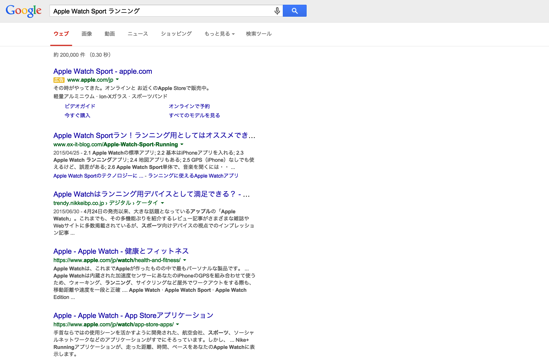Open result Apple Watch Sportラン！ランニング用
The height and width of the screenshot is (360, 549).
click(x=154, y=136)
